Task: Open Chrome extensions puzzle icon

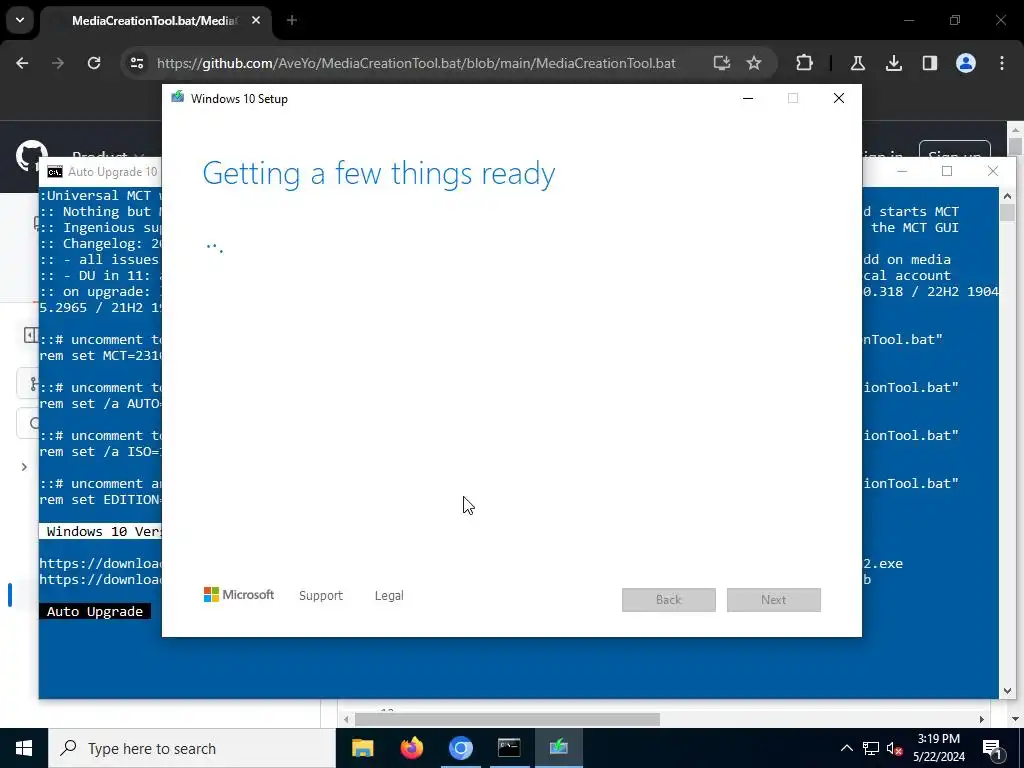Action: 805,63
